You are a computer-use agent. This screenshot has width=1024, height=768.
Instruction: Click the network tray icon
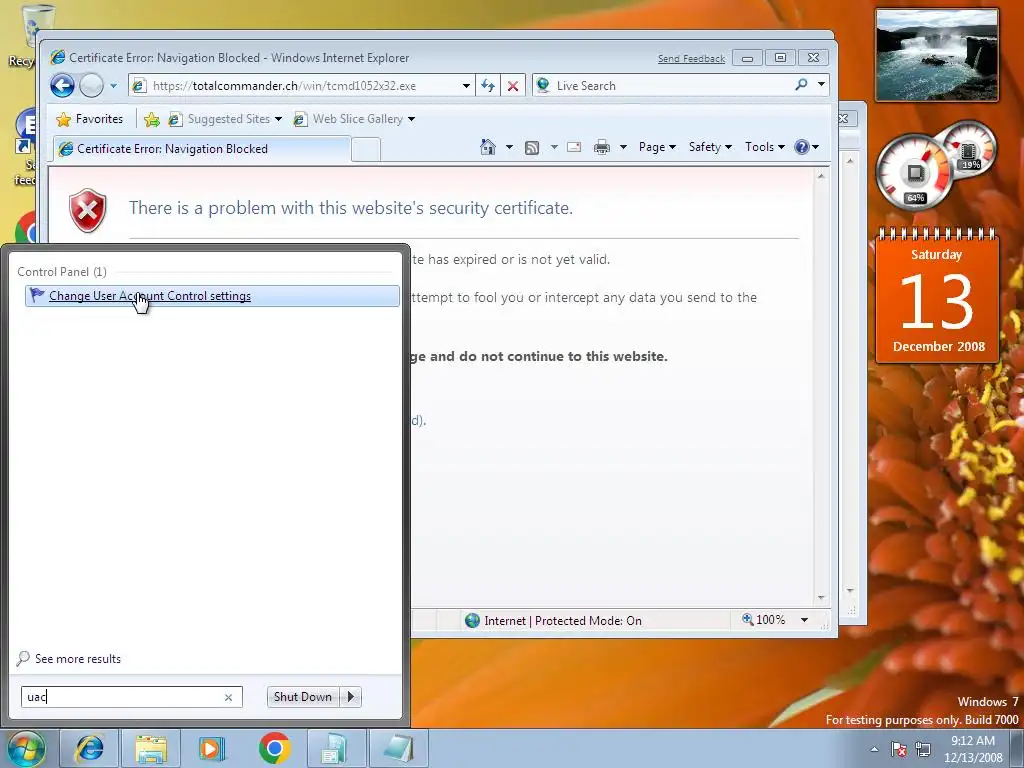923,749
